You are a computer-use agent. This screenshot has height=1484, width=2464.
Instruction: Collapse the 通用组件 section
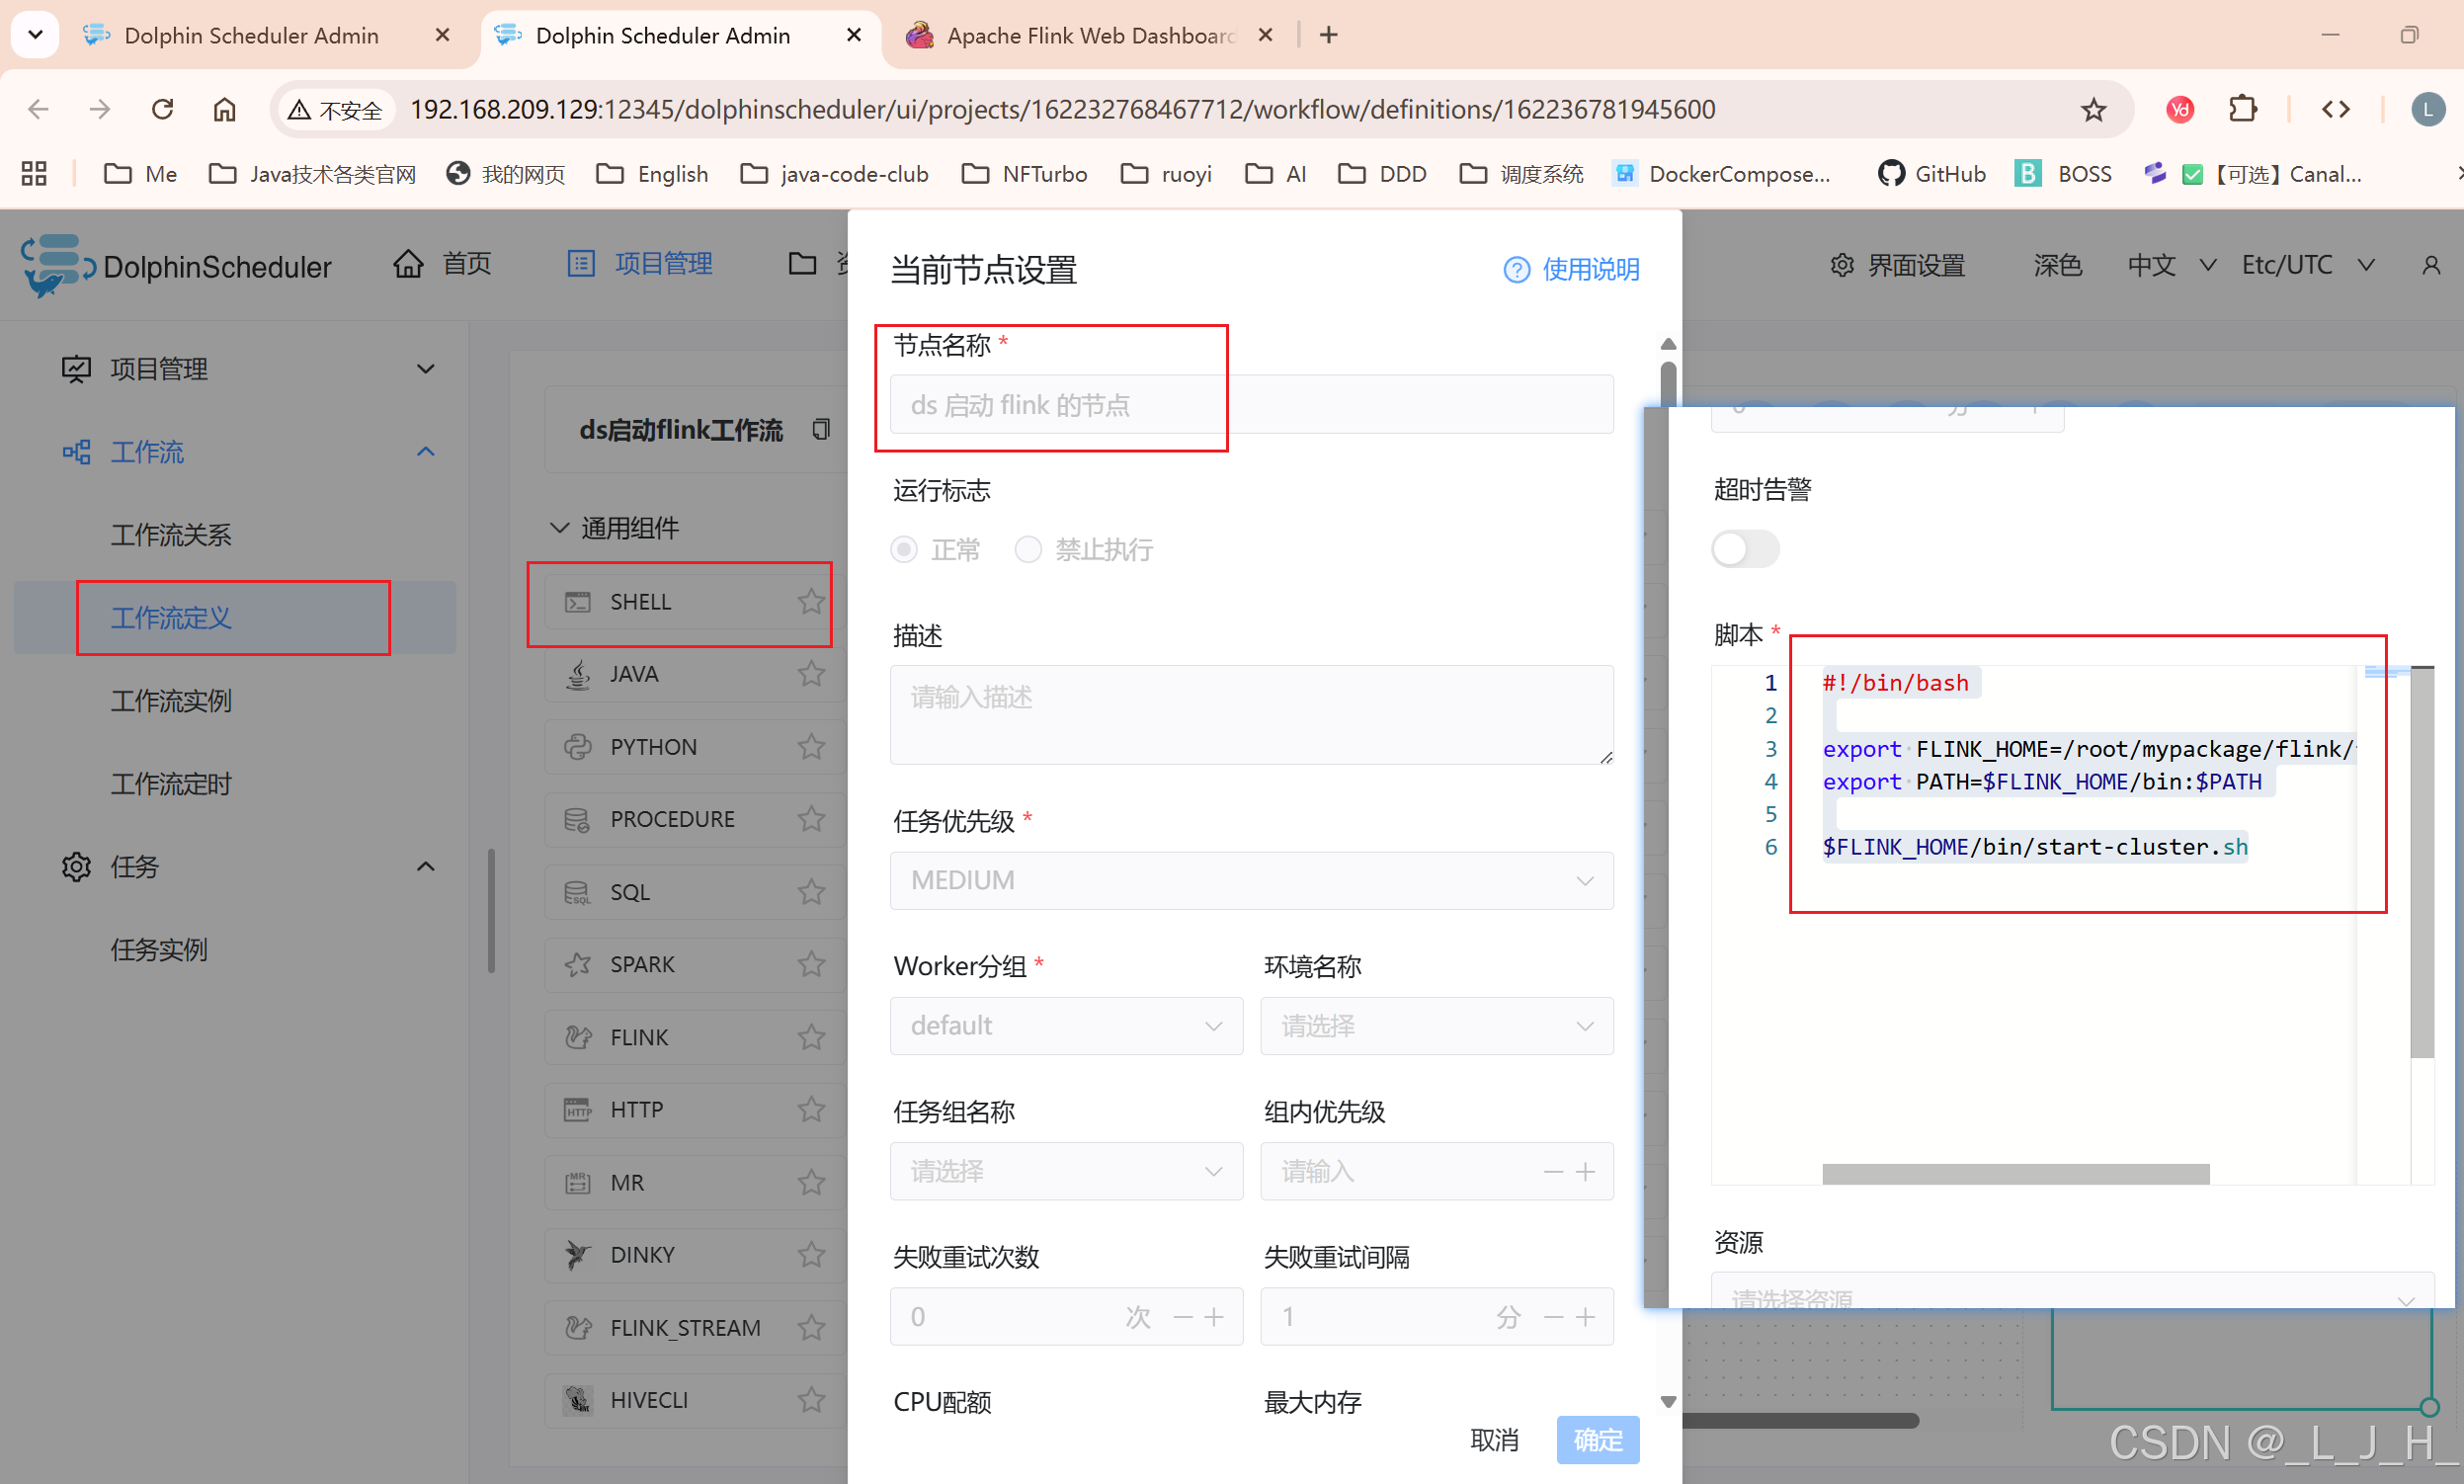click(x=560, y=528)
